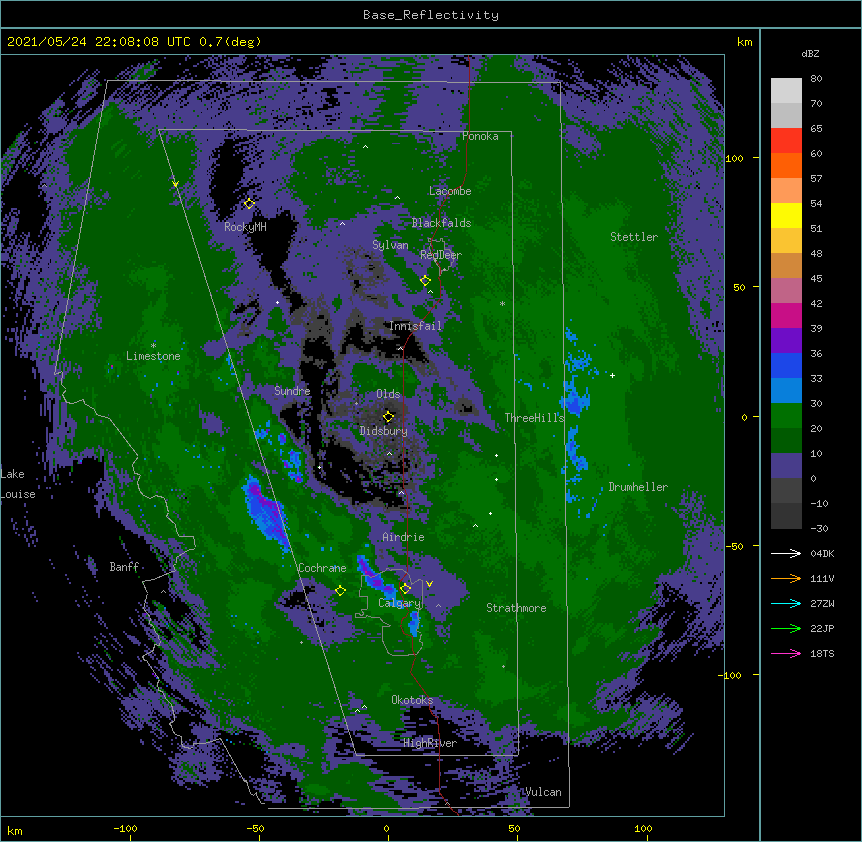Viewport: 862px width, 842px height.
Task: Click the Sylvan label
Action: point(390,245)
